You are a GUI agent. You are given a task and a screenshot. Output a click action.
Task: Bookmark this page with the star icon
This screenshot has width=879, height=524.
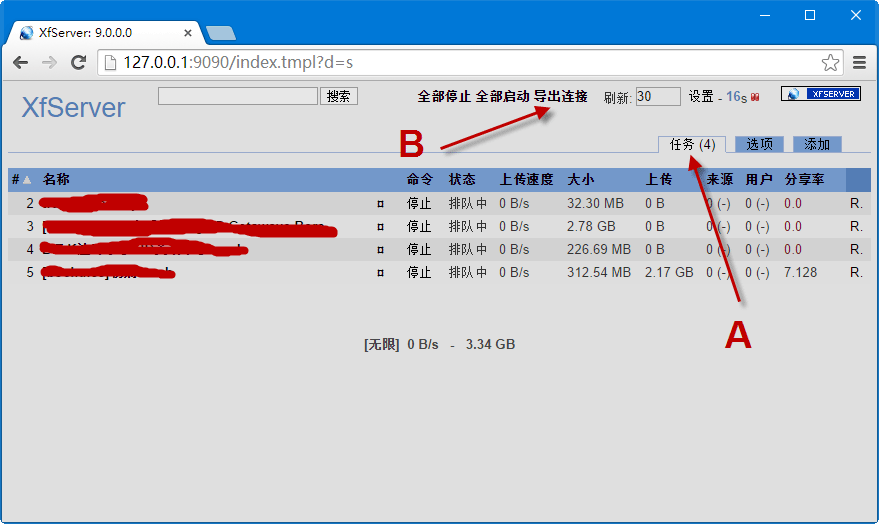(x=830, y=62)
